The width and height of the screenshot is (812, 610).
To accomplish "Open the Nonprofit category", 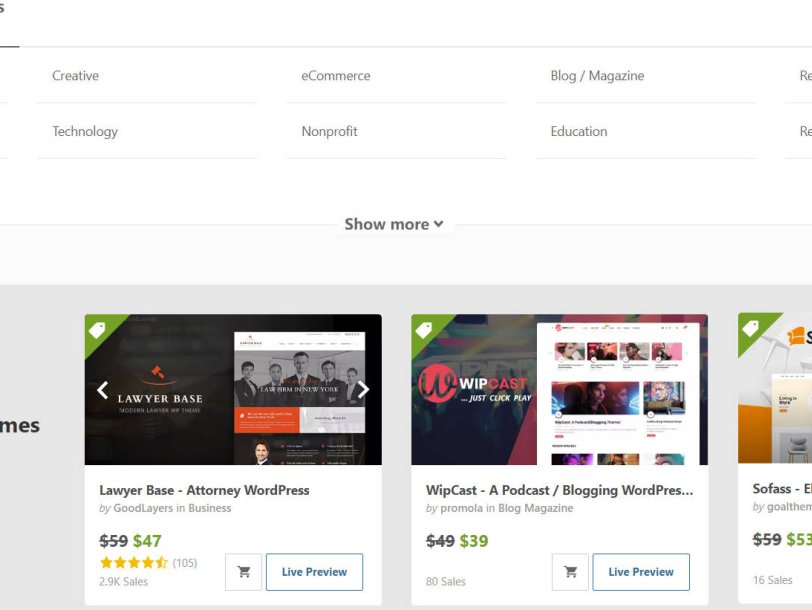I will pyautogui.click(x=329, y=131).
